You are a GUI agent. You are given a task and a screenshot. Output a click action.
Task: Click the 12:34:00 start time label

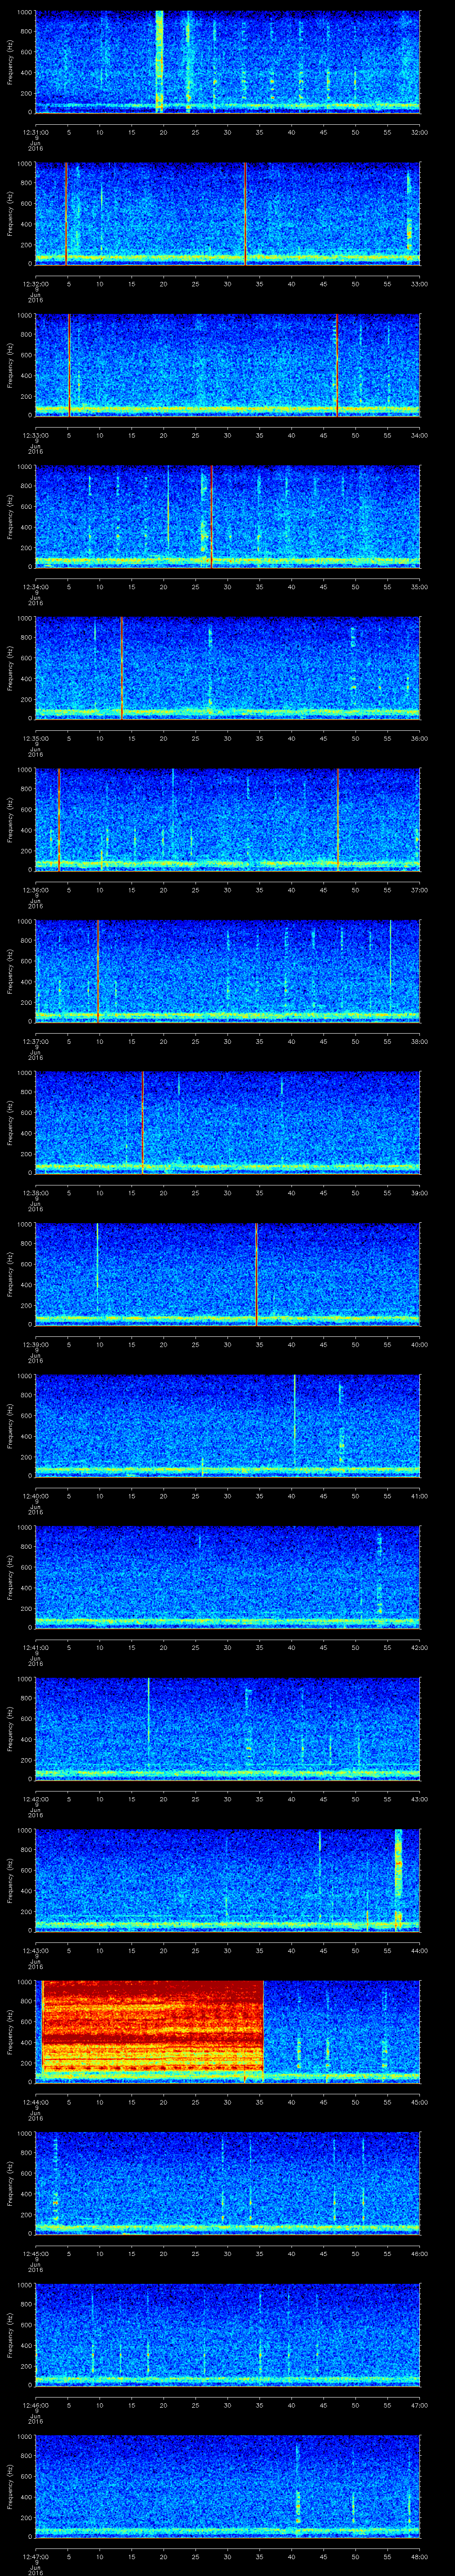36,586
